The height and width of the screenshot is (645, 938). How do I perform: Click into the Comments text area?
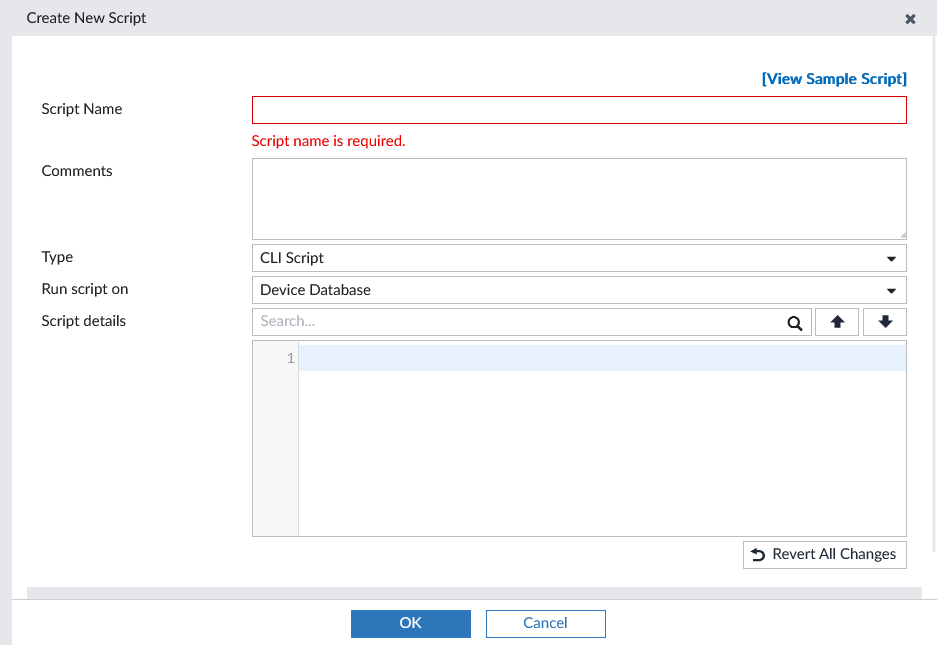tap(579, 198)
